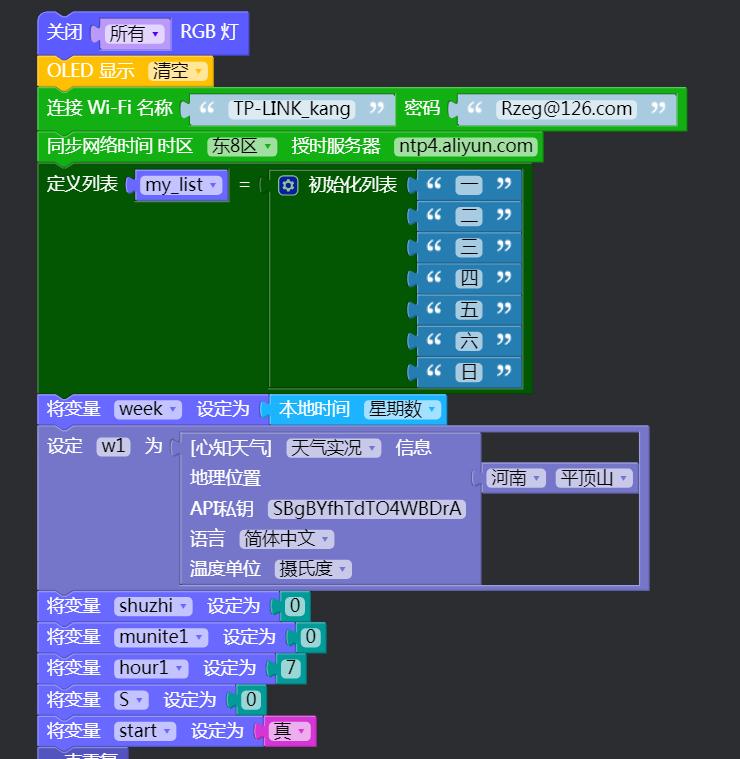Edit the Wi-Fi name TP-LINK_kang field
The image size is (740, 759).
click(x=292, y=108)
